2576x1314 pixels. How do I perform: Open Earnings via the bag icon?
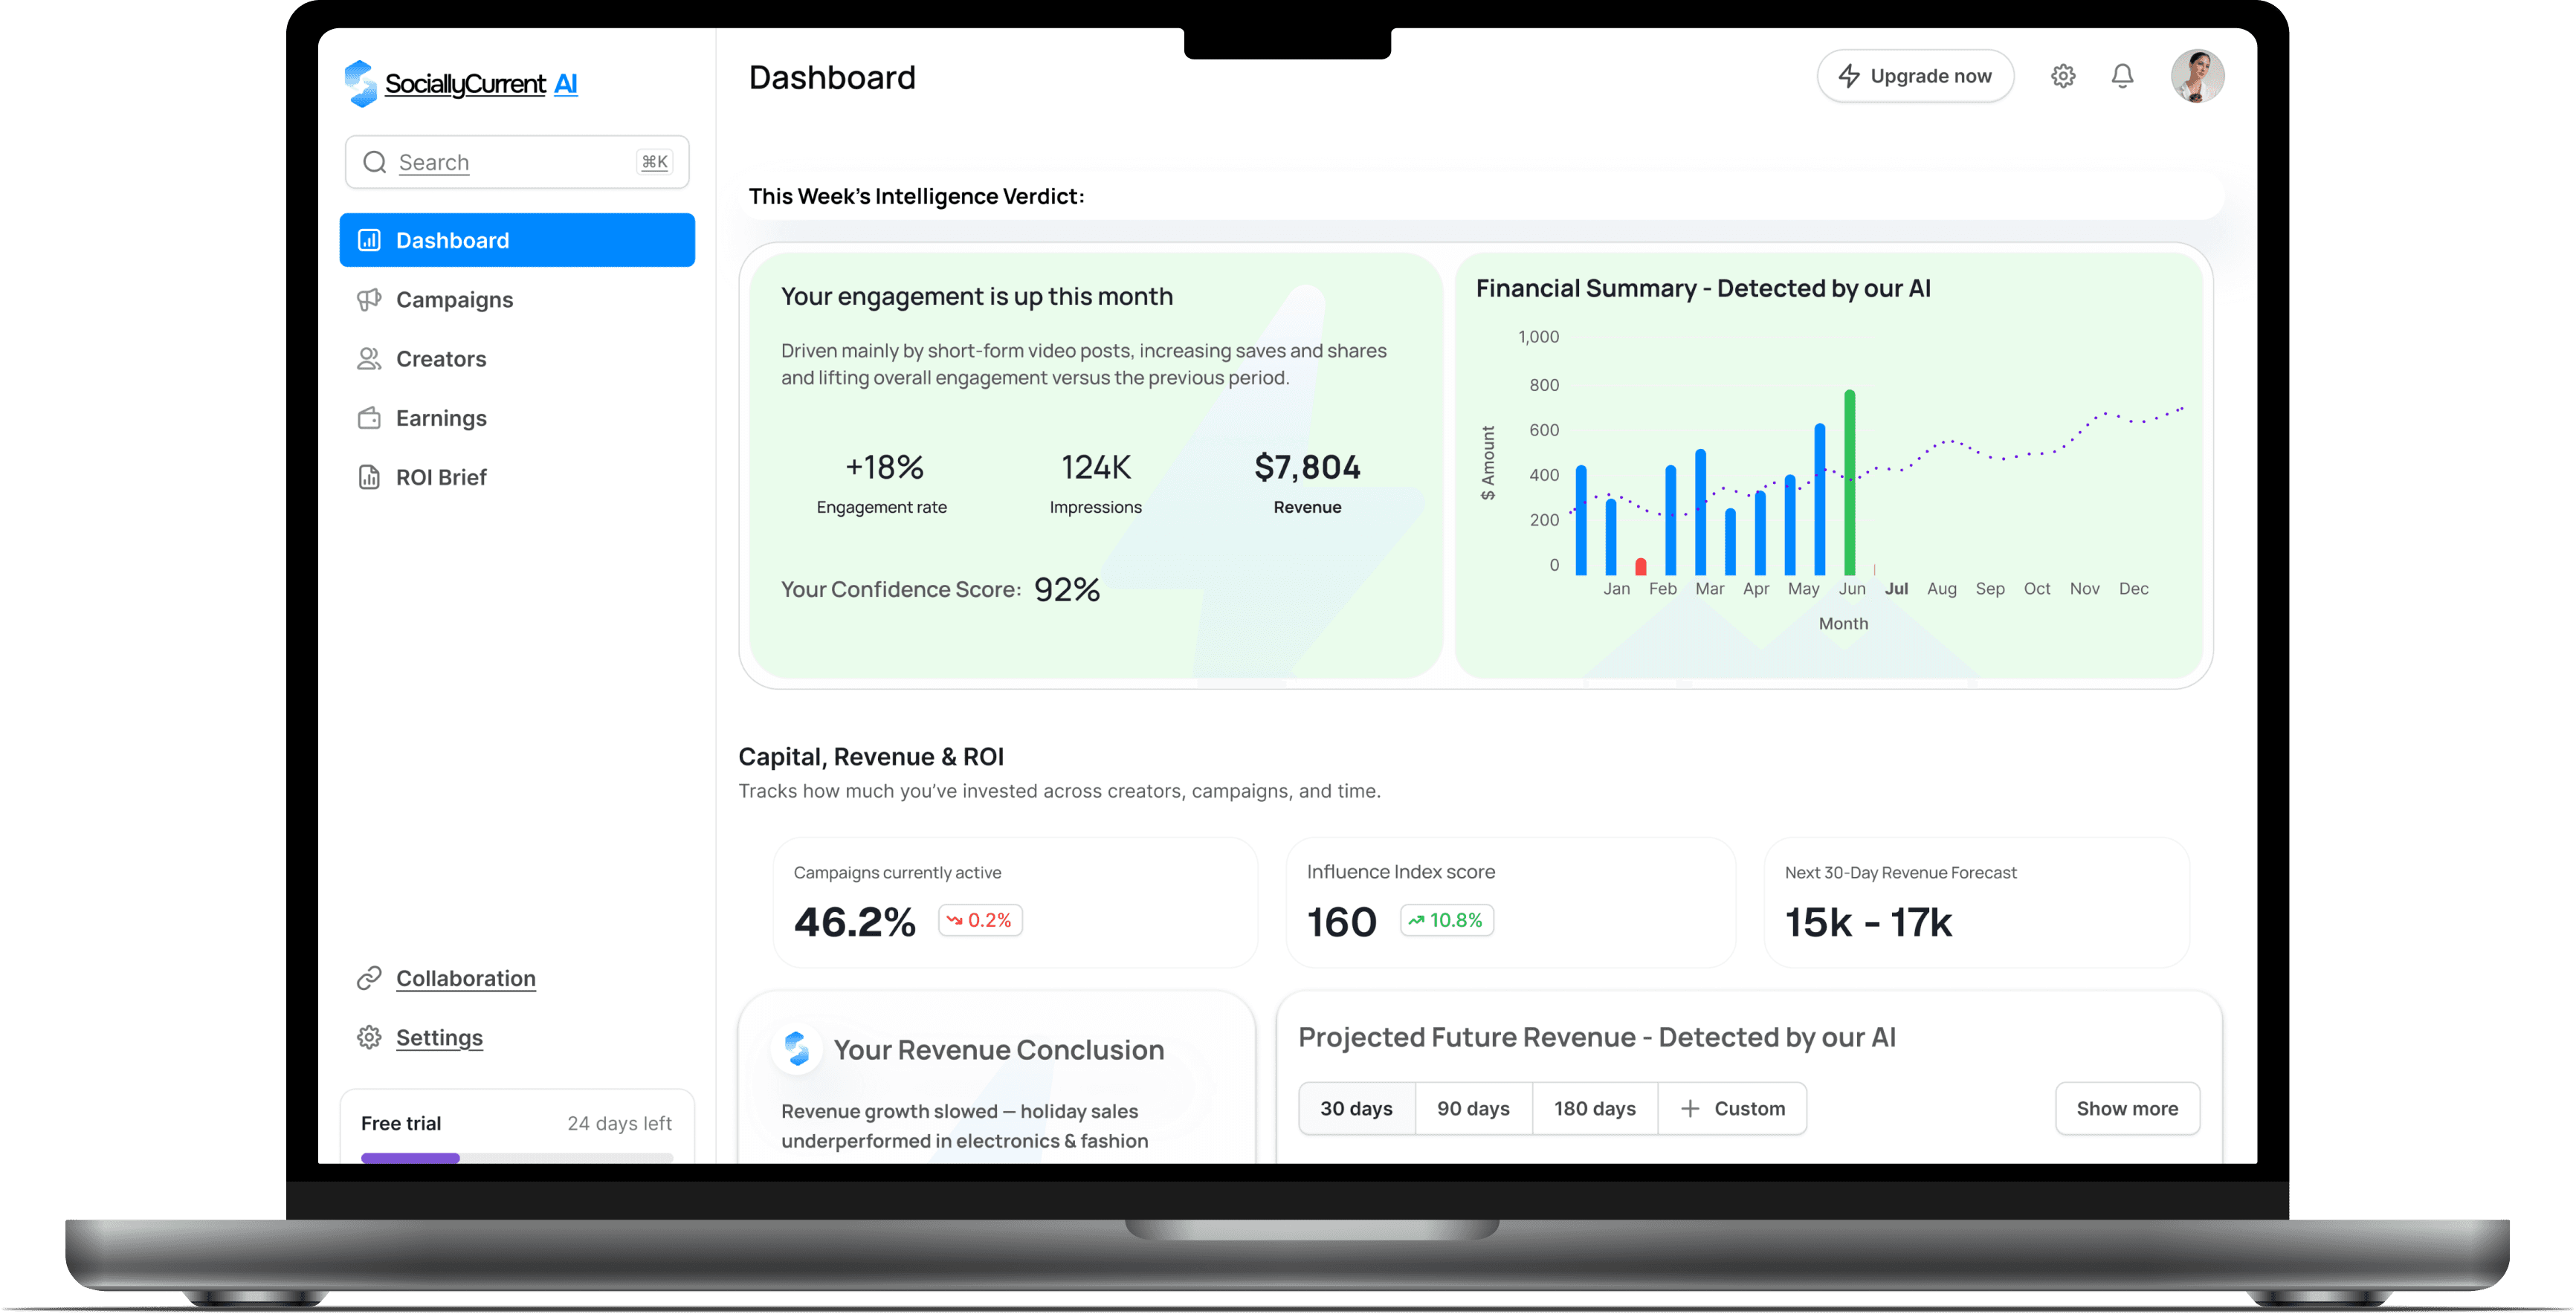tap(370, 418)
